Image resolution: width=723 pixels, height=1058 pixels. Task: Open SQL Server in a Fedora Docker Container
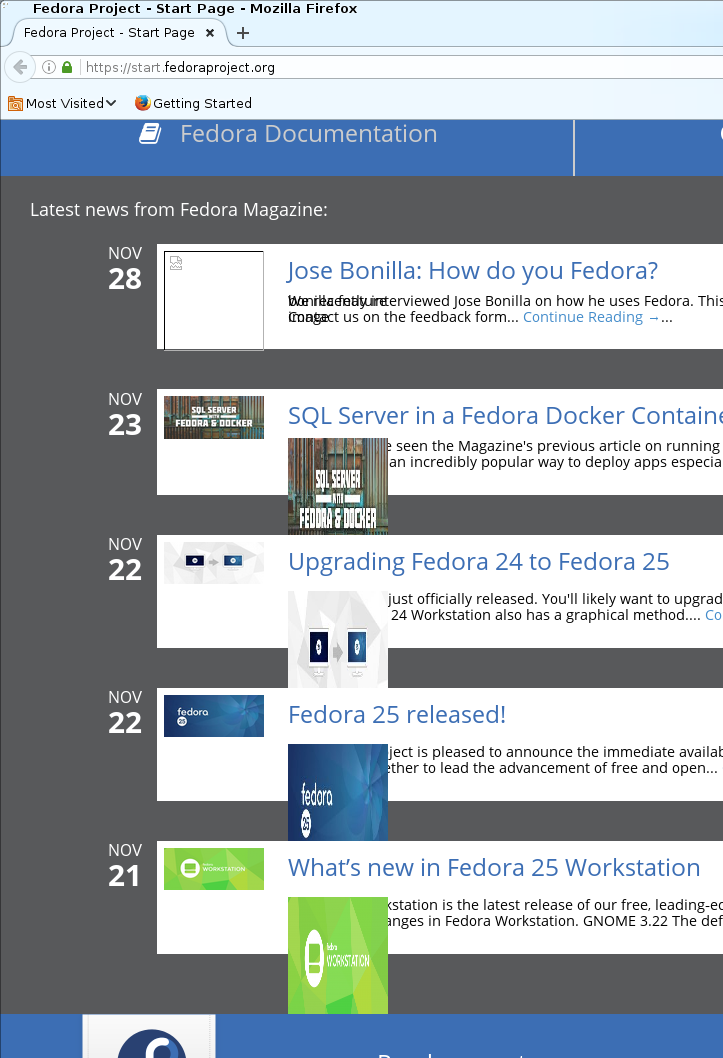pos(505,416)
